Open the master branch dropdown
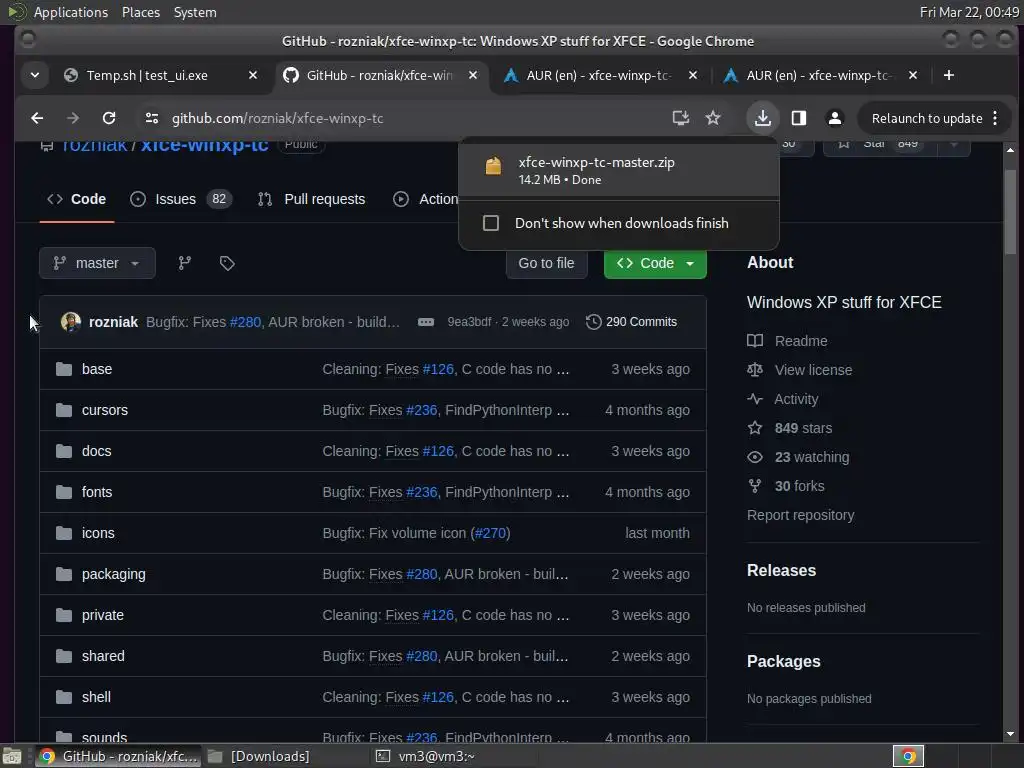Viewport: 1024px width, 768px height. pyautogui.click(x=97, y=263)
